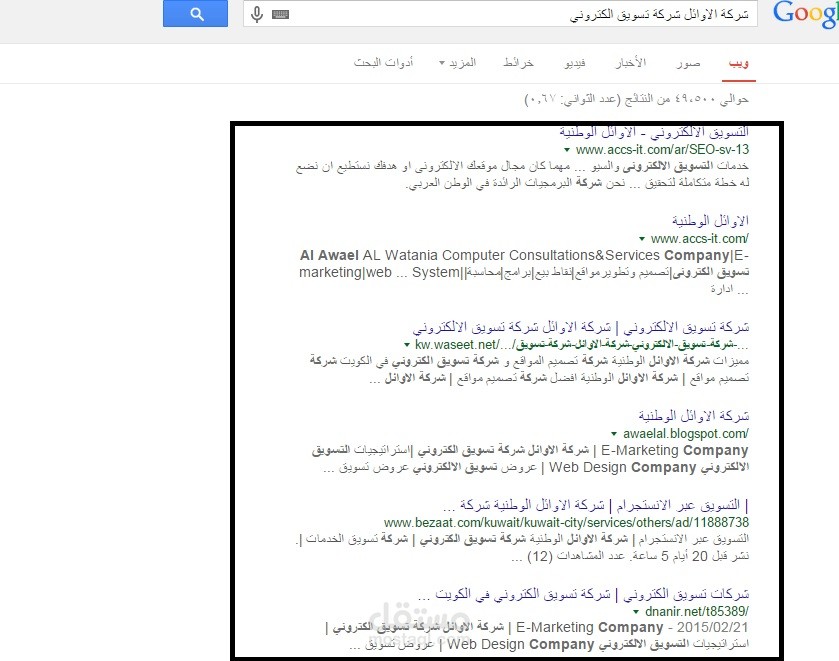Expand the المزيد (More) dropdown
This screenshot has width=839, height=661.
tap(457, 63)
